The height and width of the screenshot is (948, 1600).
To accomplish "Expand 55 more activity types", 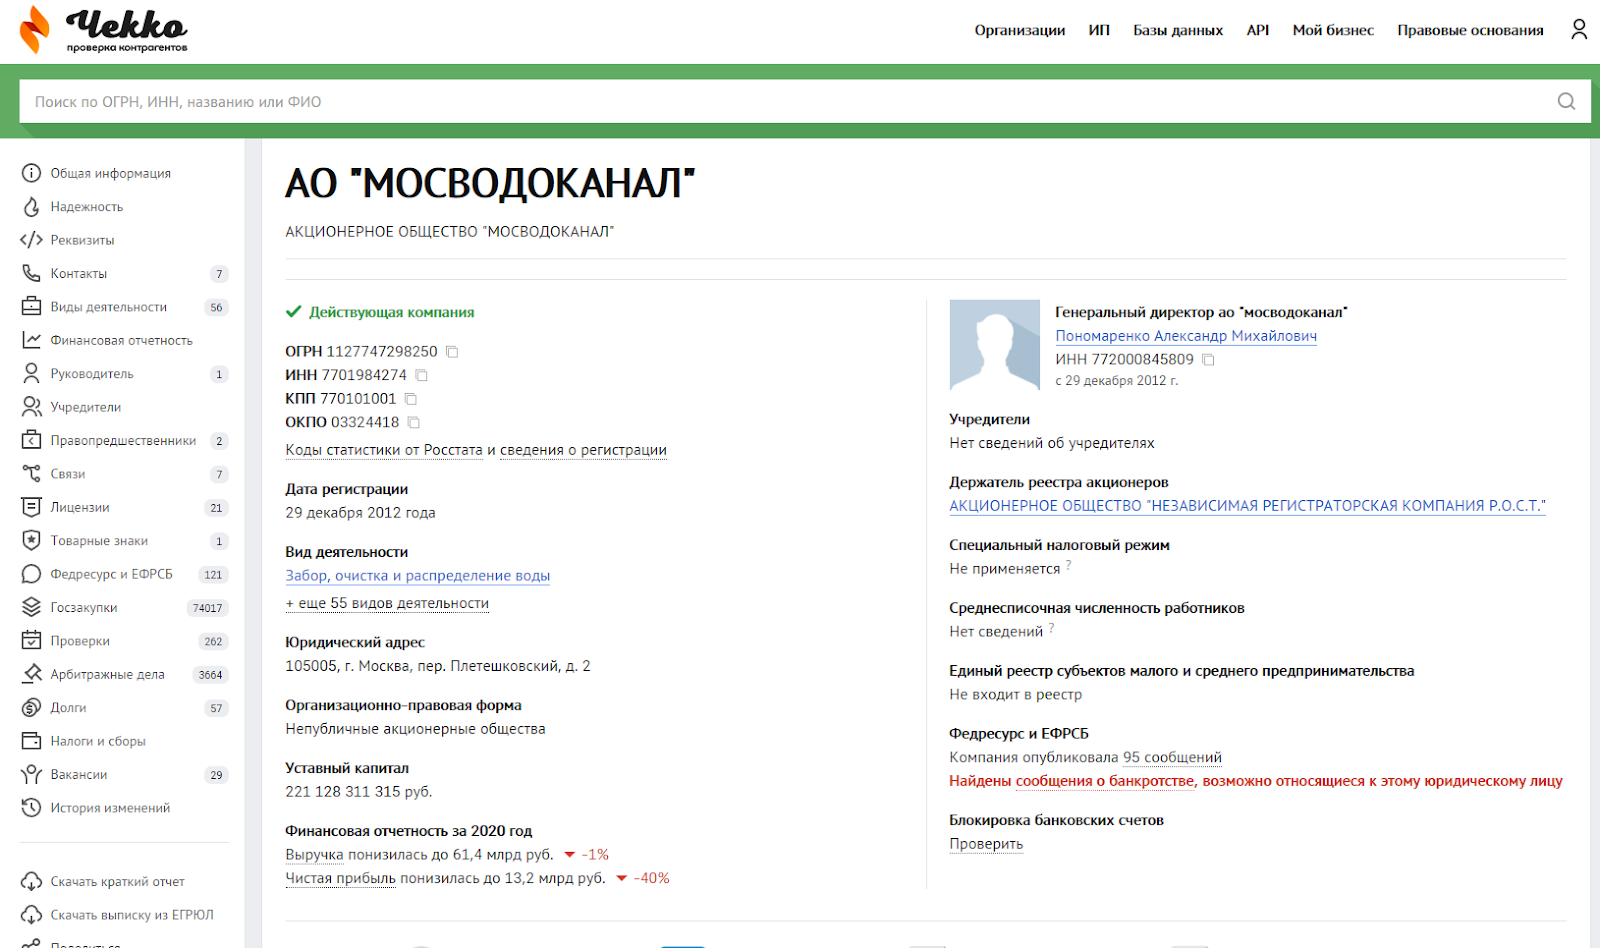I will 387,603.
